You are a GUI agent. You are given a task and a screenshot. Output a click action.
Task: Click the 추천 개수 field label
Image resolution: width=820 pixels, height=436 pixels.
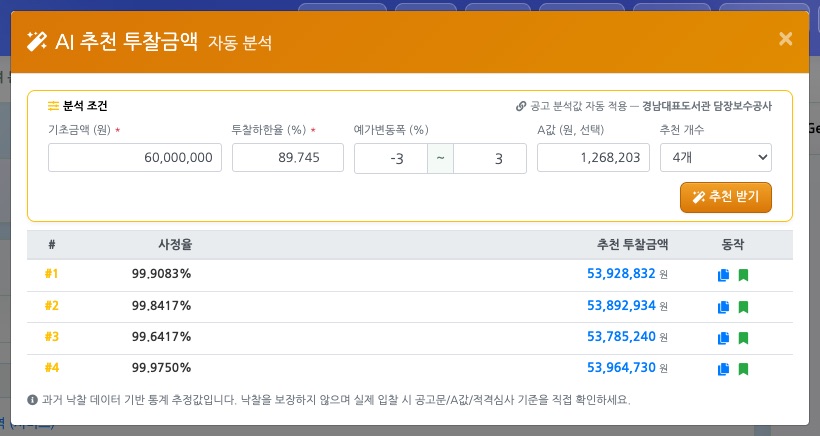tap(682, 130)
